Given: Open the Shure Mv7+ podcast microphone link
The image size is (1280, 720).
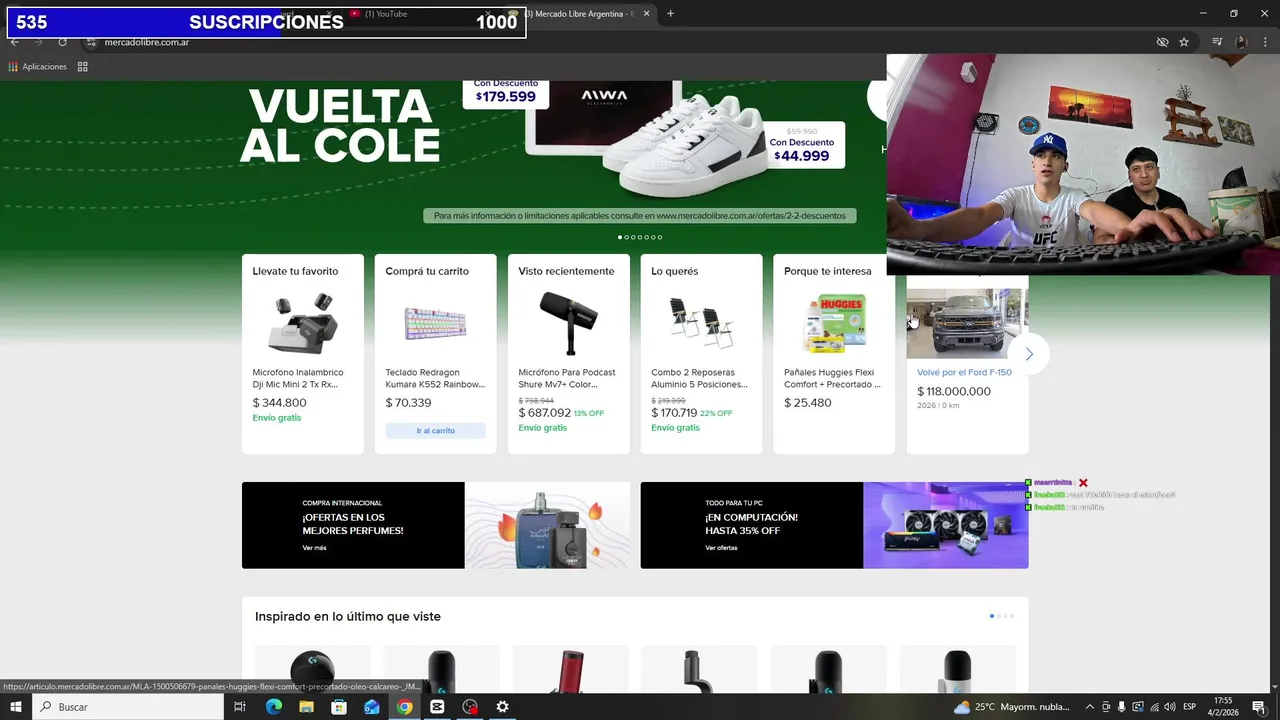Looking at the screenshot, I should (x=567, y=378).
